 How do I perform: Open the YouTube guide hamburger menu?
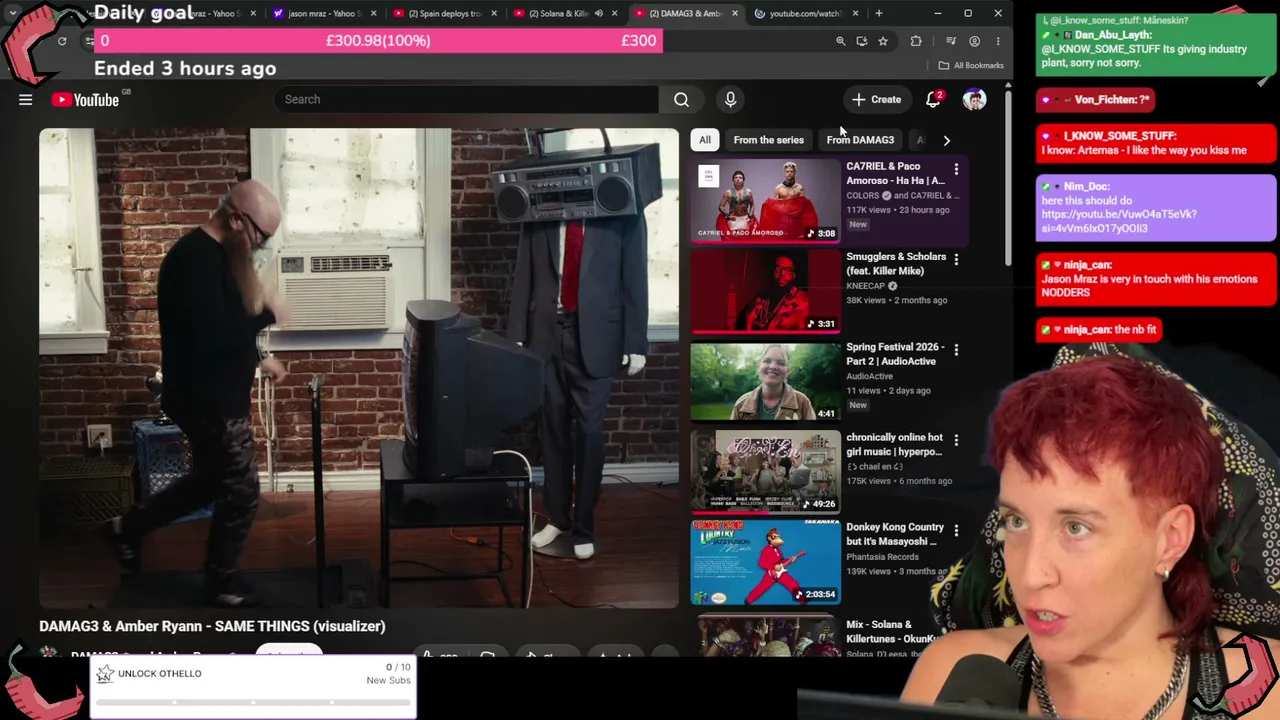(x=26, y=99)
